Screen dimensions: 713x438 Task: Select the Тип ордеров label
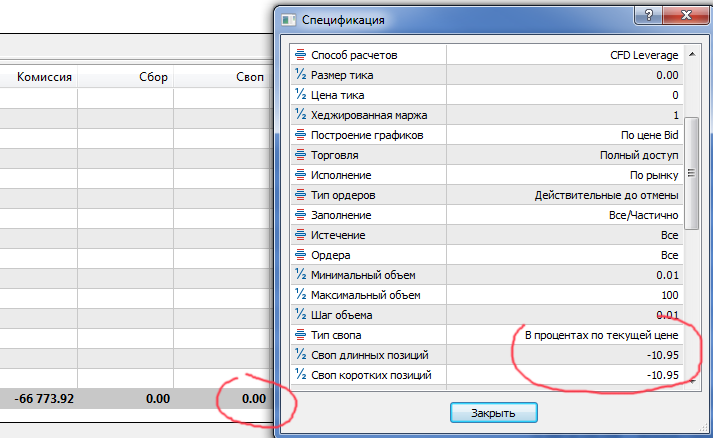click(x=343, y=195)
